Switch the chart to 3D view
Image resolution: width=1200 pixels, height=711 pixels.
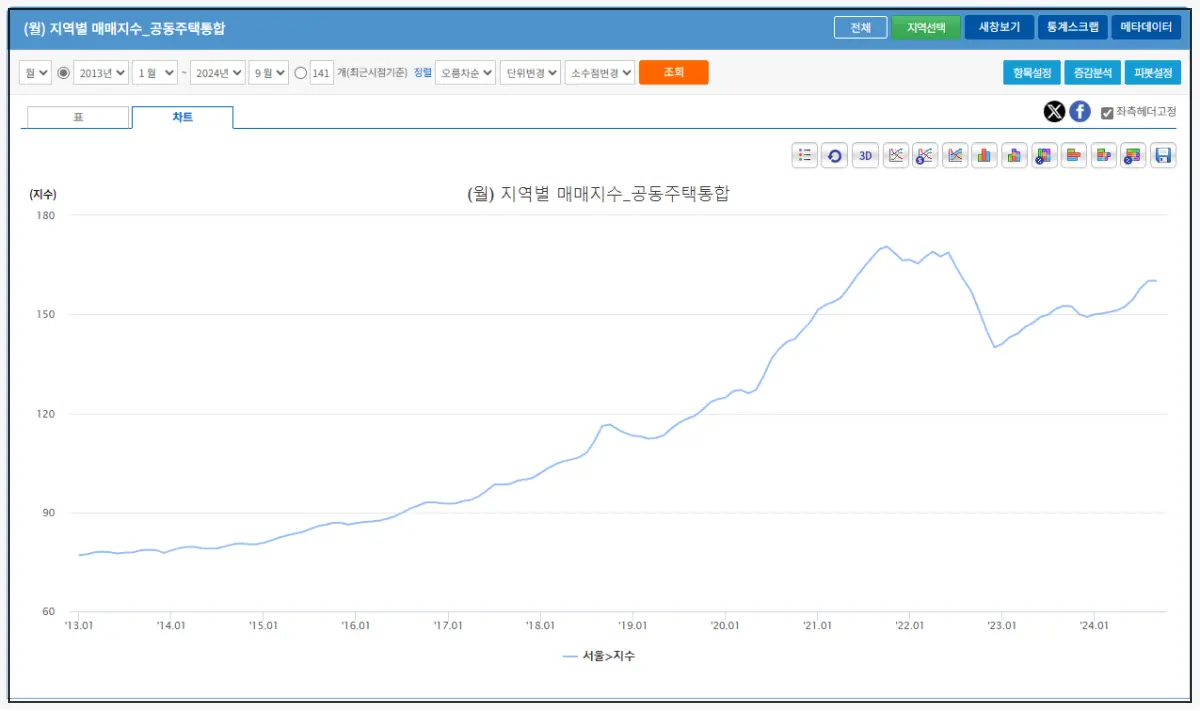(x=864, y=155)
